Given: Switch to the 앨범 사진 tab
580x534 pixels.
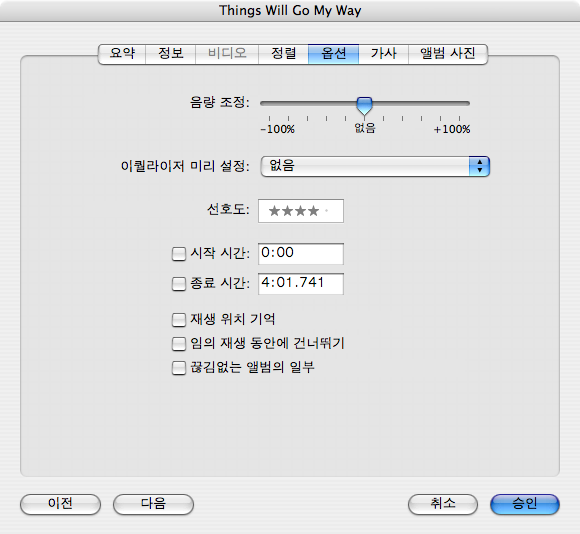Looking at the screenshot, I should coord(448,54).
